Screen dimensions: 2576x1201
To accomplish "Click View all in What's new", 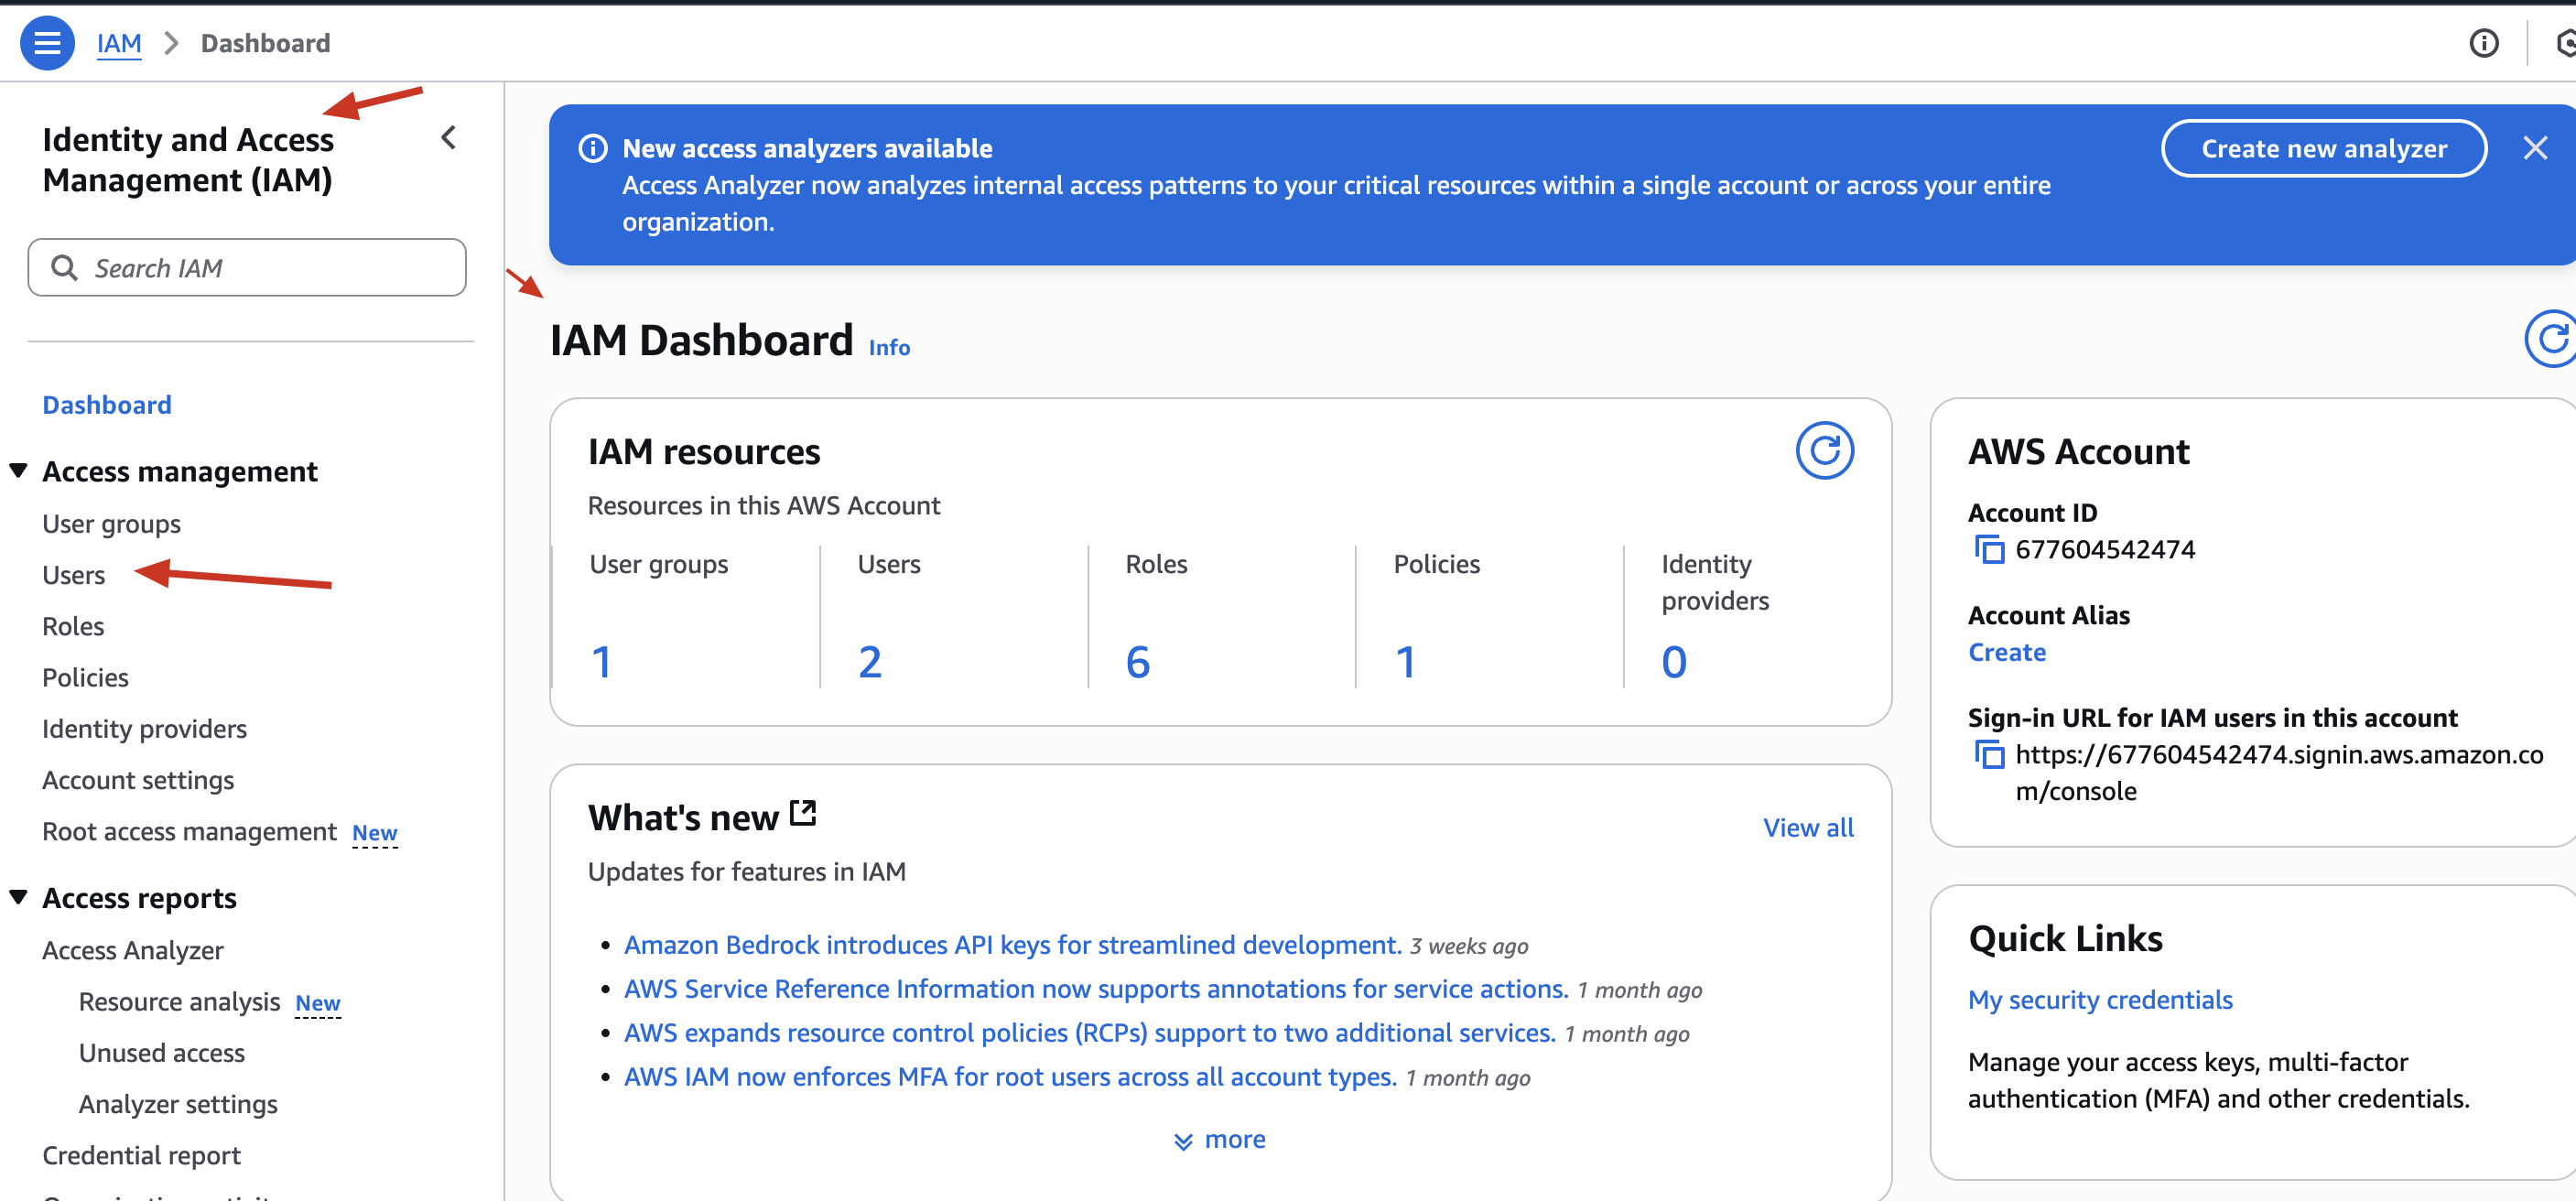I will (1807, 827).
